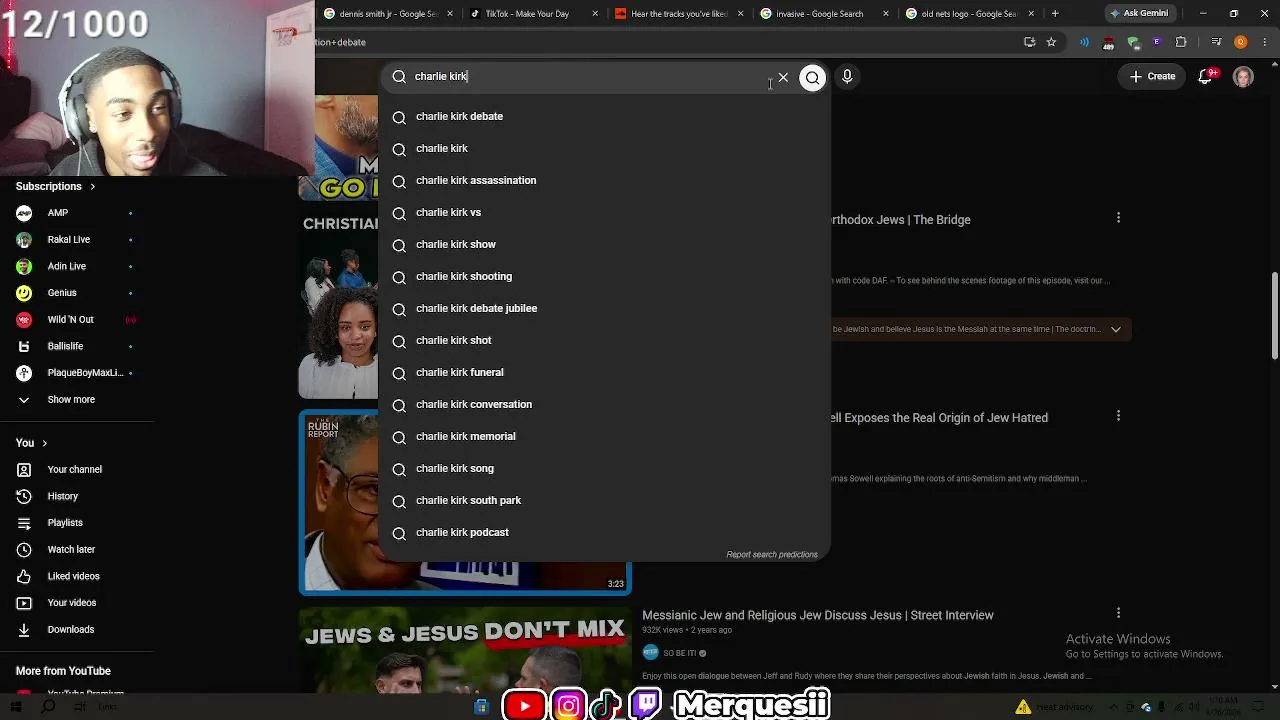1280x720 pixels.
Task: Select suggestion 'charlie kirk south park'
Action: [x=604, y=501]
